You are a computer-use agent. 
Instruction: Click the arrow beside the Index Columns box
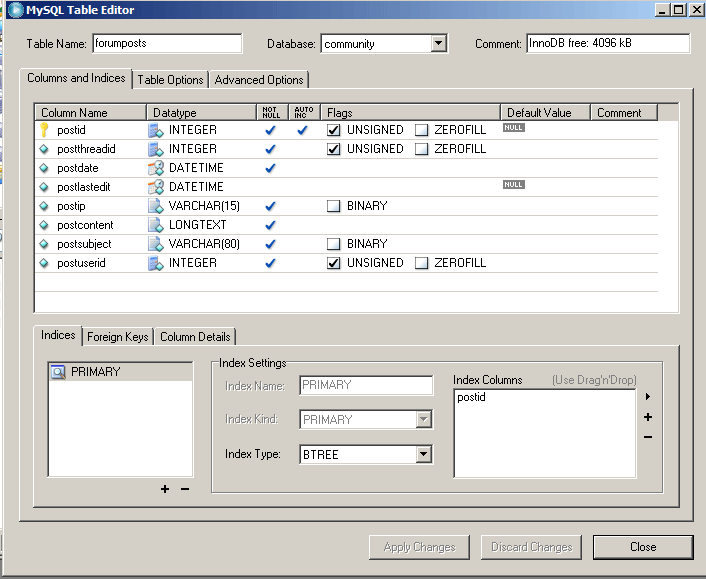tap(648, 397)
